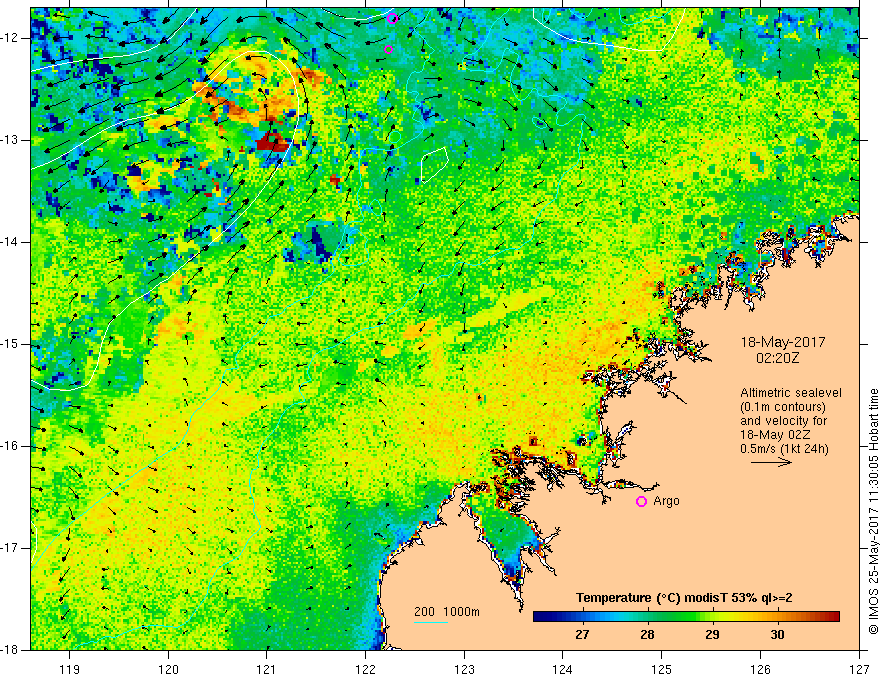
Task: Click the "119" longitude axis label
Action: coord(70,669)
